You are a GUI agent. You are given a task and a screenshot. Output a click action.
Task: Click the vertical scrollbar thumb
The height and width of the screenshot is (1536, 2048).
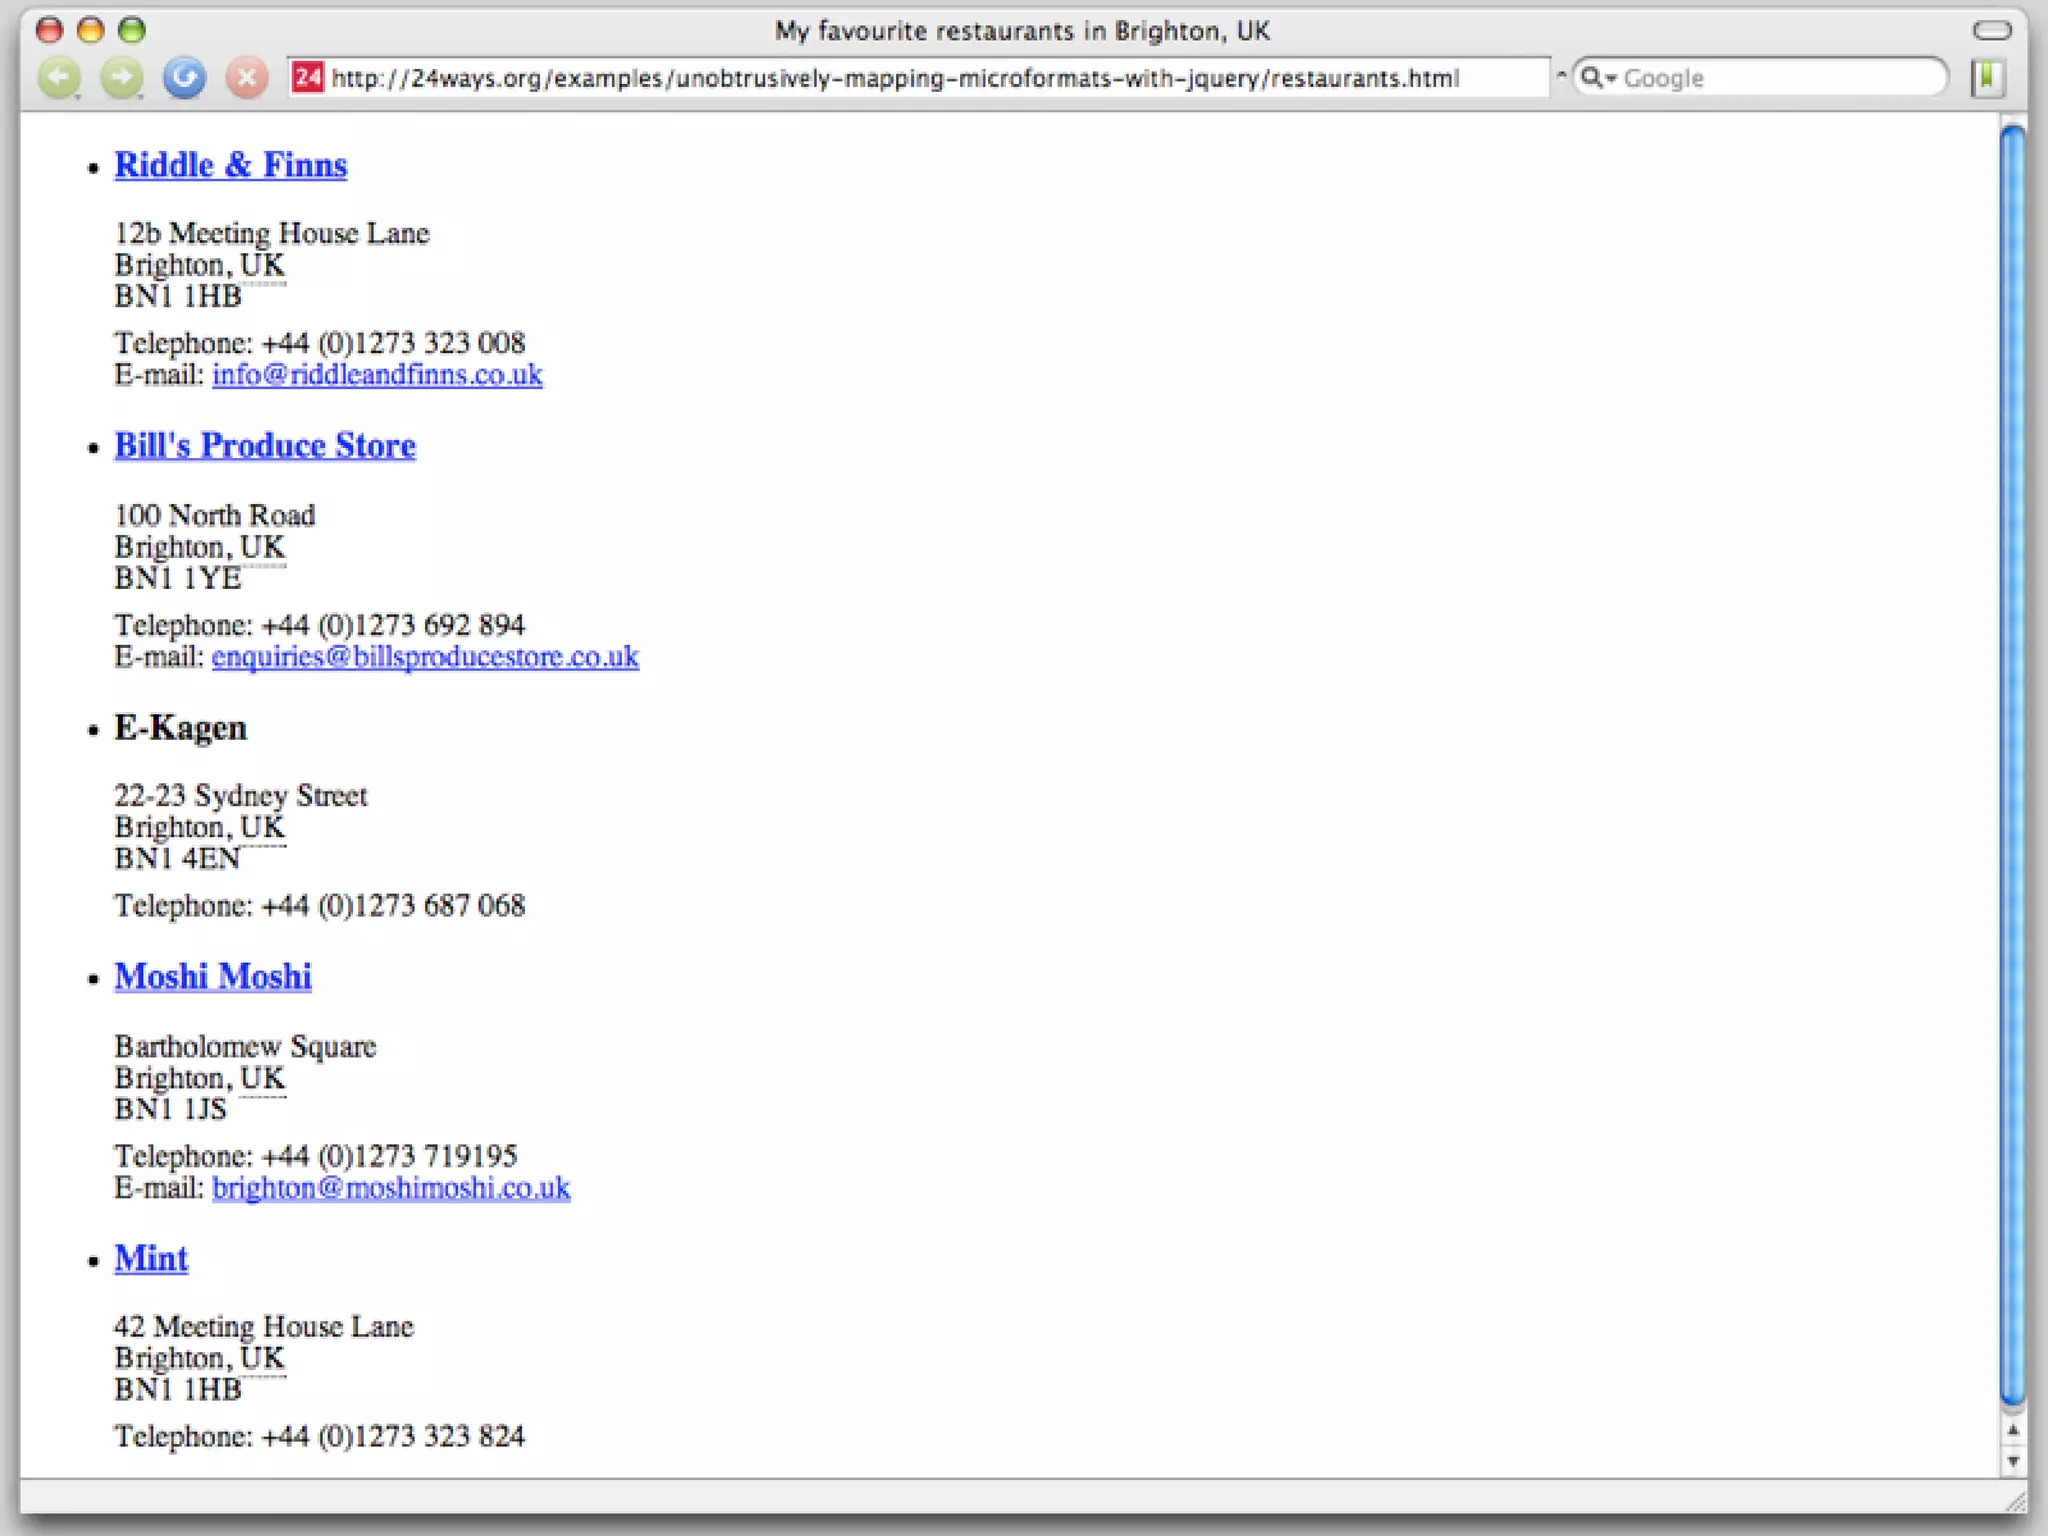[2012, 765]
